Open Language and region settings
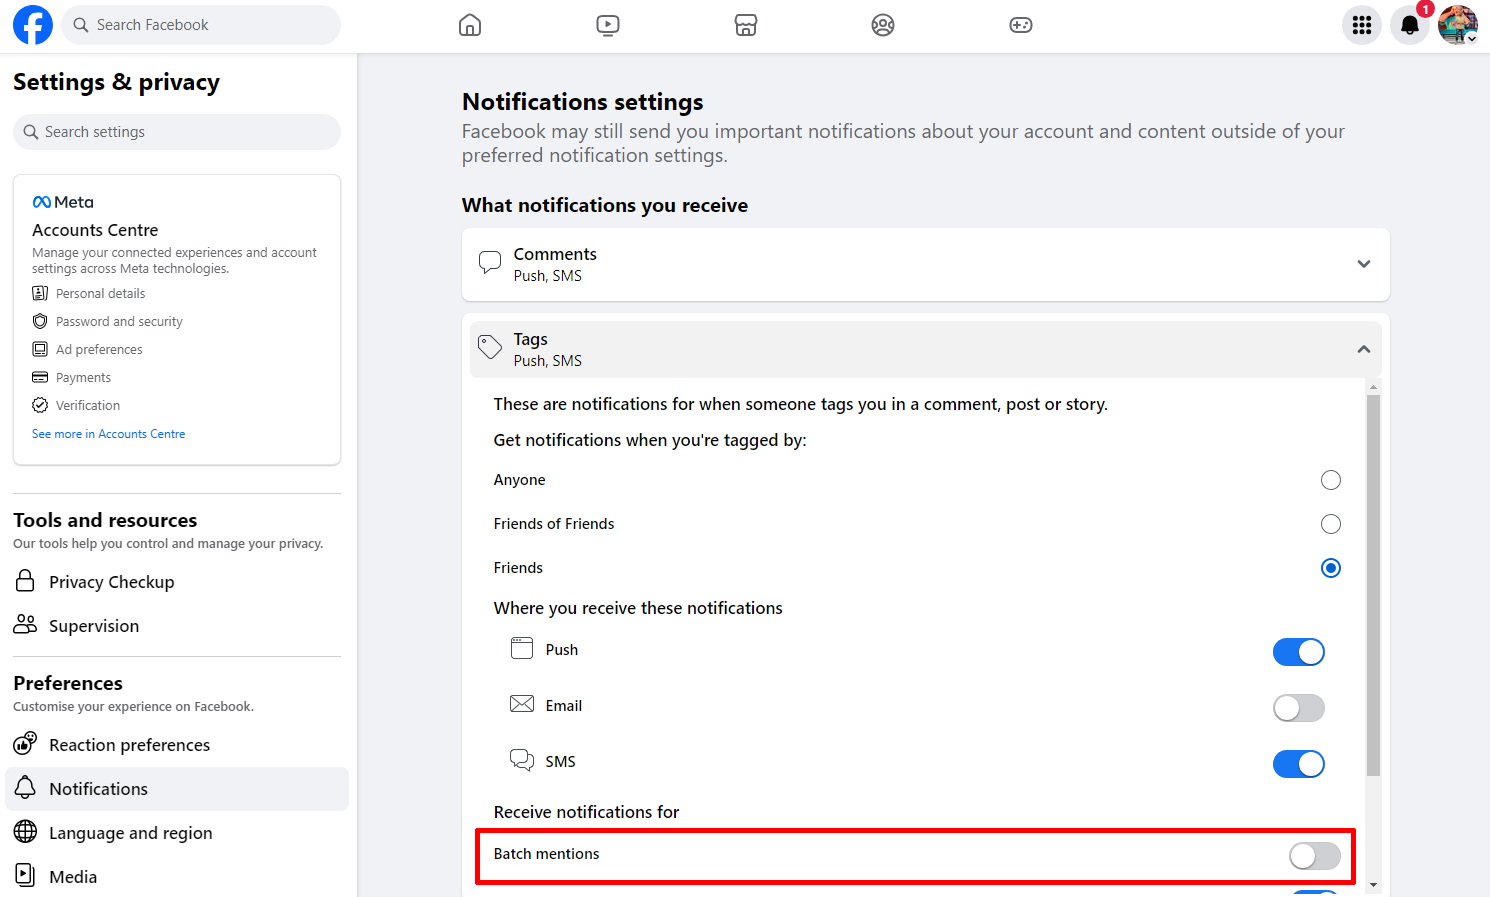This screenshot has width=1490, height=897. tap(130, 833)
